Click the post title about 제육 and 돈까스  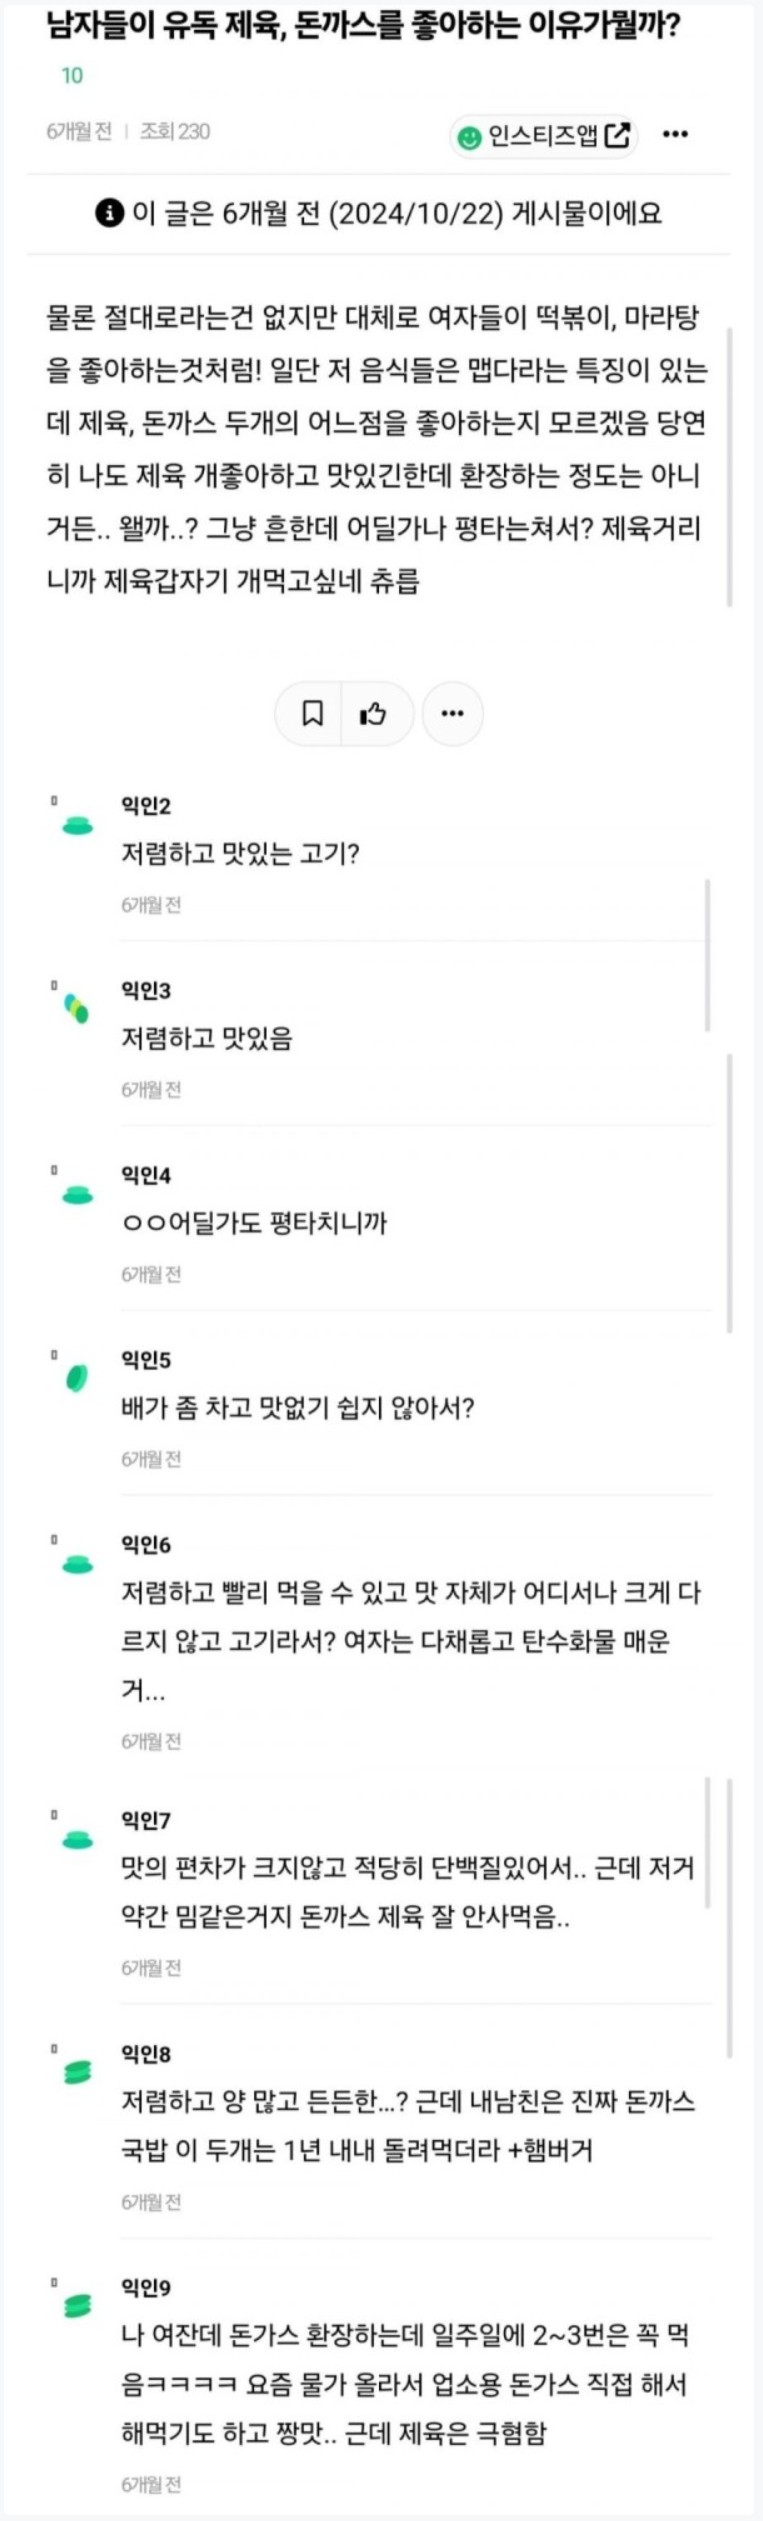tap(363, 26)
